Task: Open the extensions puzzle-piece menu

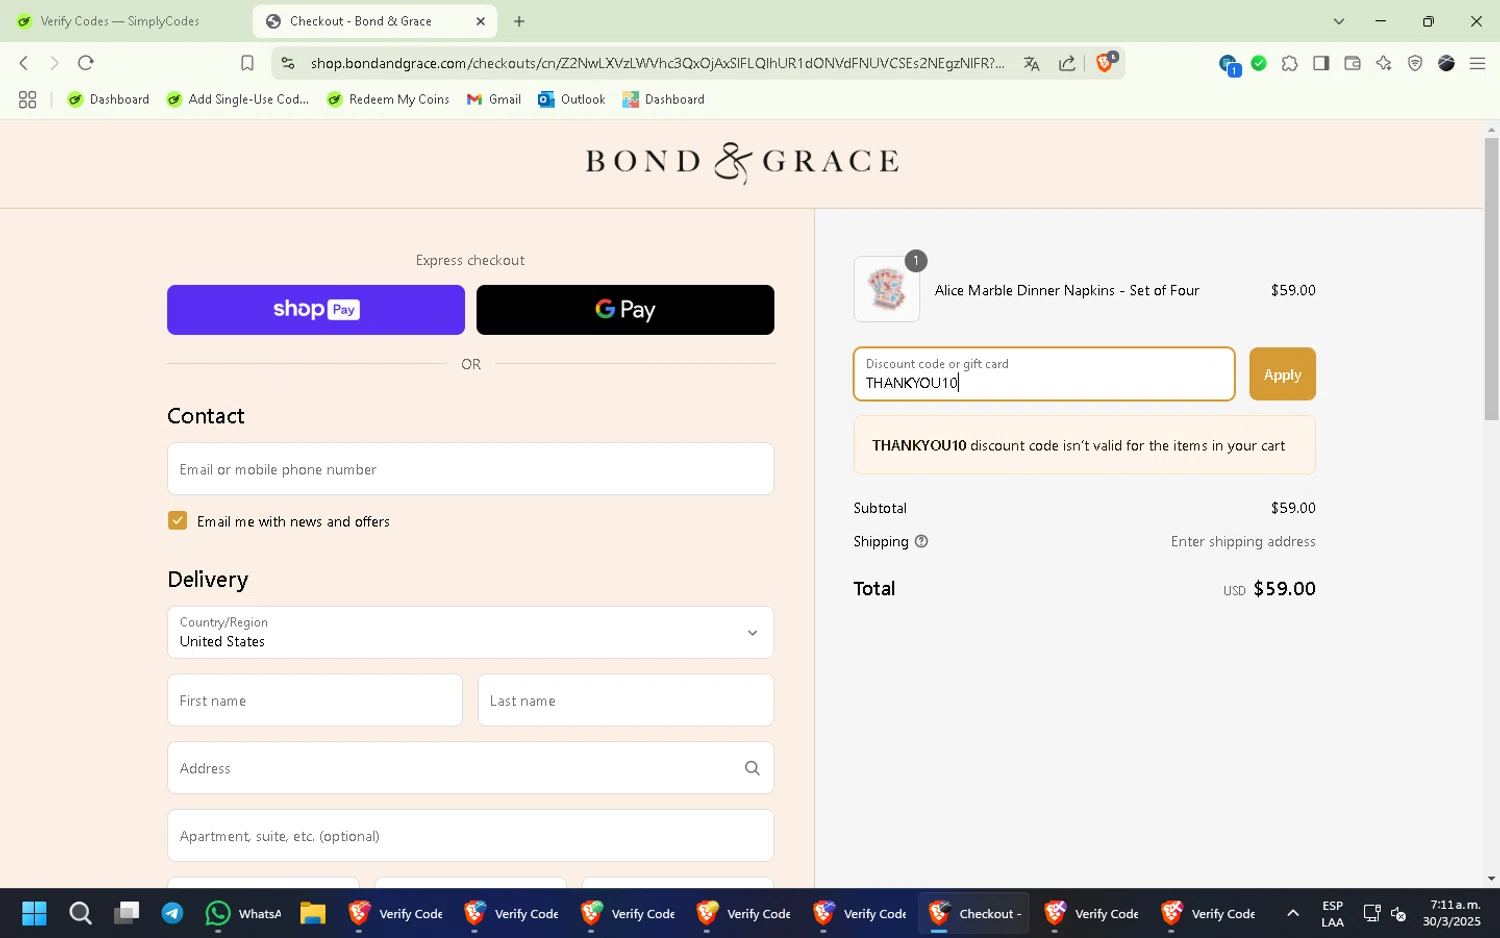Action: point(1290,63)
